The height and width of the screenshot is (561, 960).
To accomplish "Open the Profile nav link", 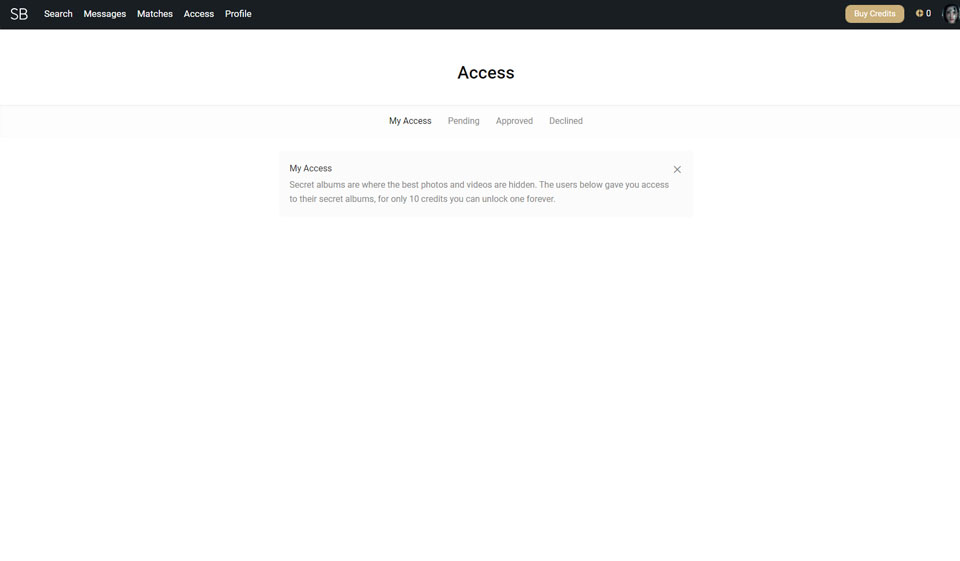I will click(x=238, y=14).
